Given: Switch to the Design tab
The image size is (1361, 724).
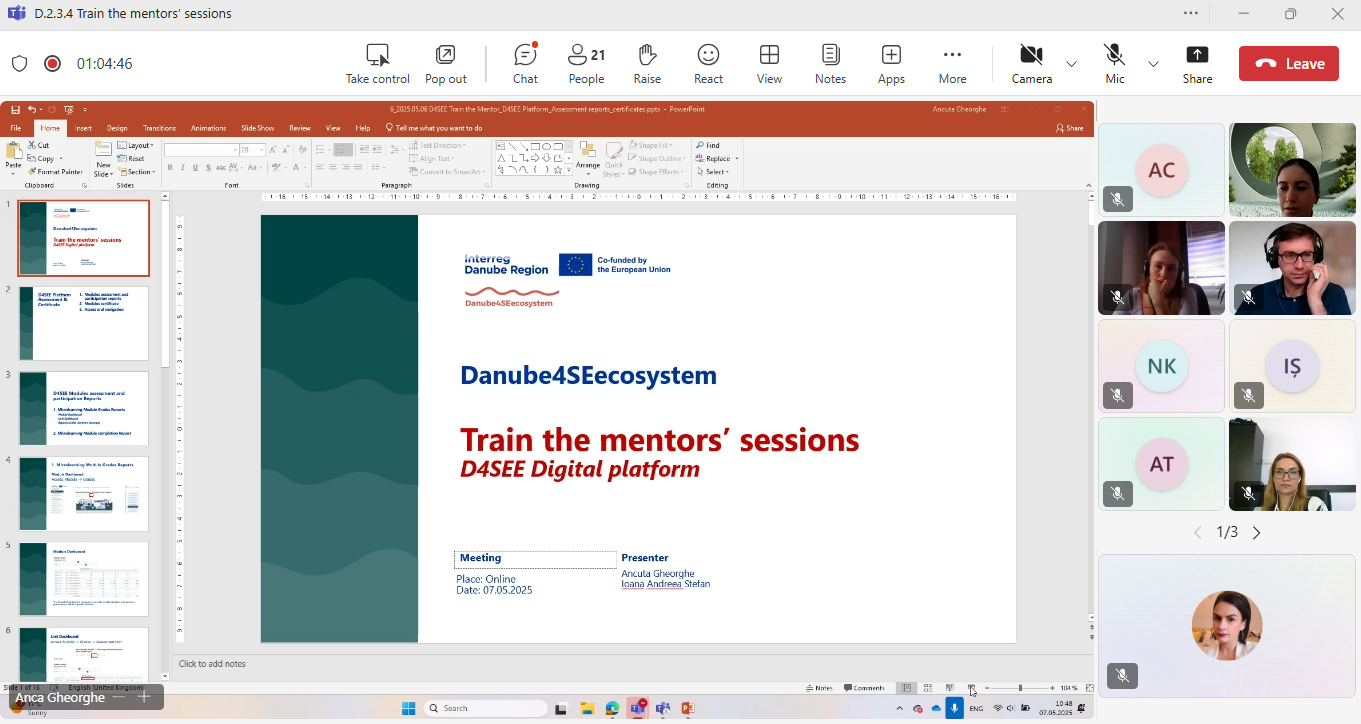Looking at the screenshot, I should (x=117, y=128).
